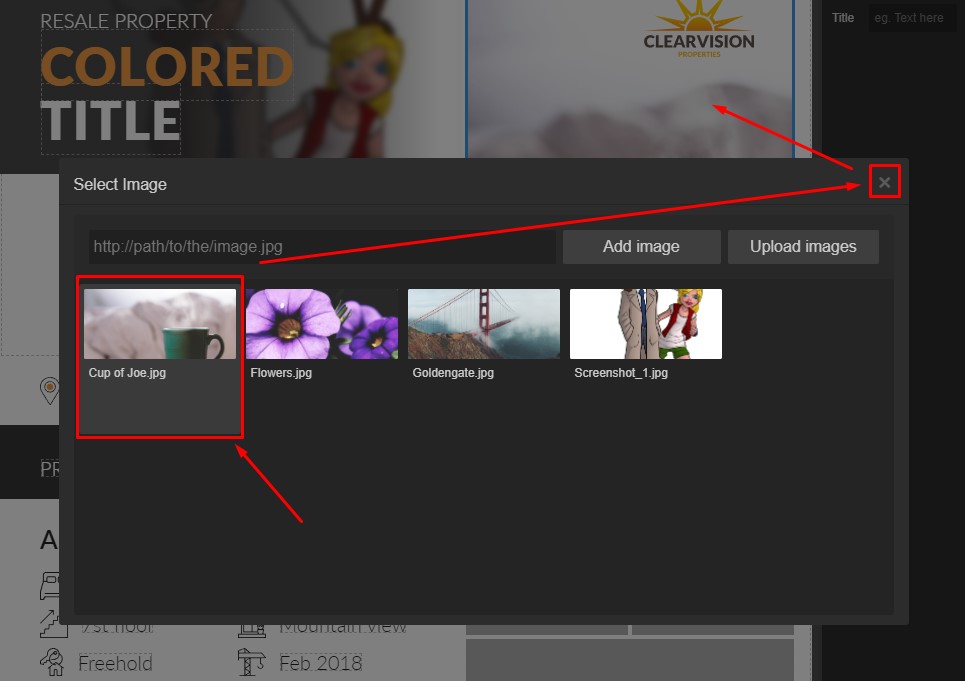Click the Freehold house-key icon
The height and width of the screenshot is (681, 965).
click(51, 661)
